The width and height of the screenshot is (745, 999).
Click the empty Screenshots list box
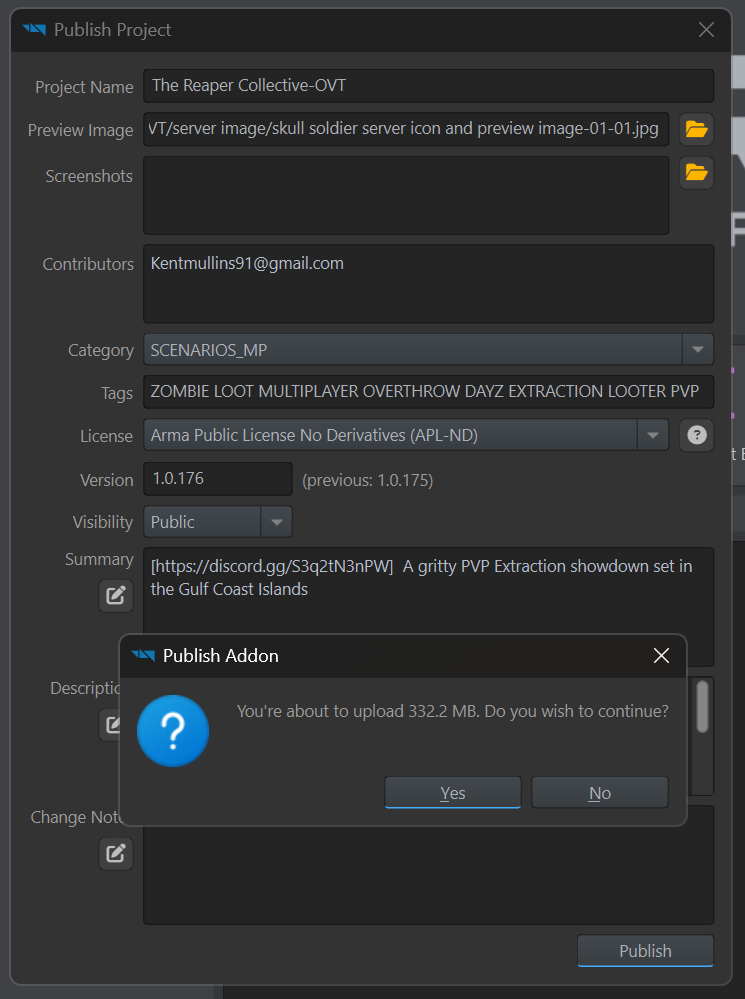click(x=406, y=196)
